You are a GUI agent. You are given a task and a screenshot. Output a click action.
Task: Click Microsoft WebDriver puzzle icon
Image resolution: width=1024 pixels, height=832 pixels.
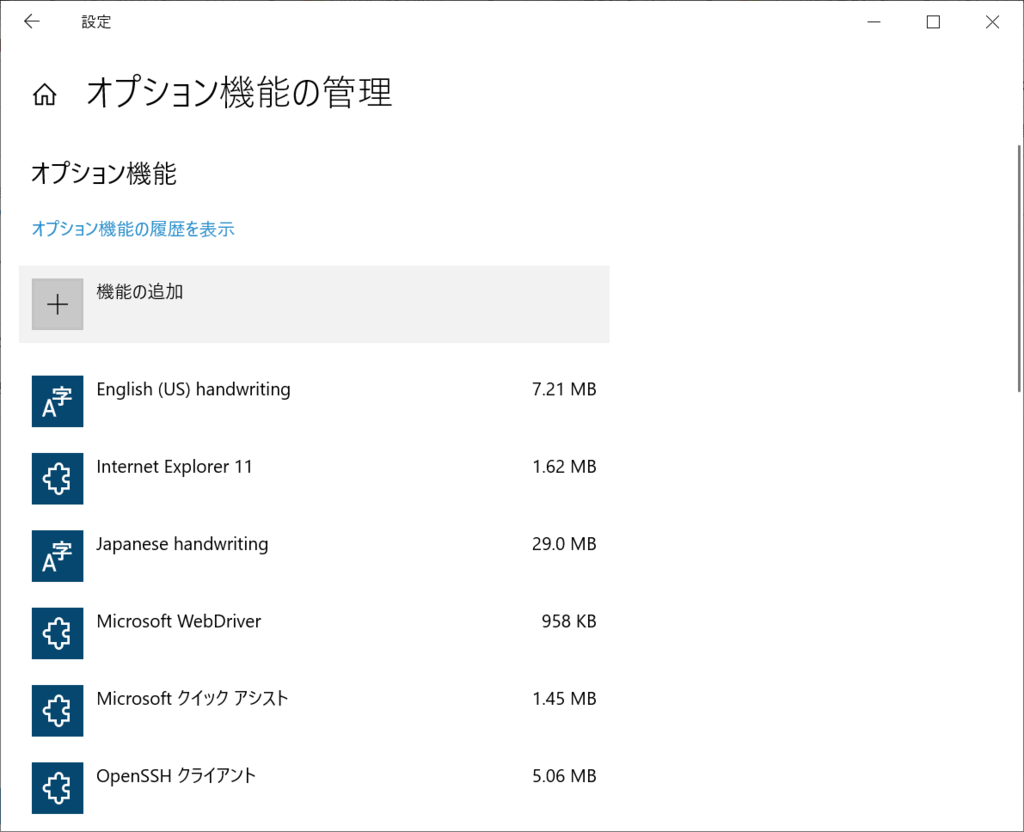[57, 633]
